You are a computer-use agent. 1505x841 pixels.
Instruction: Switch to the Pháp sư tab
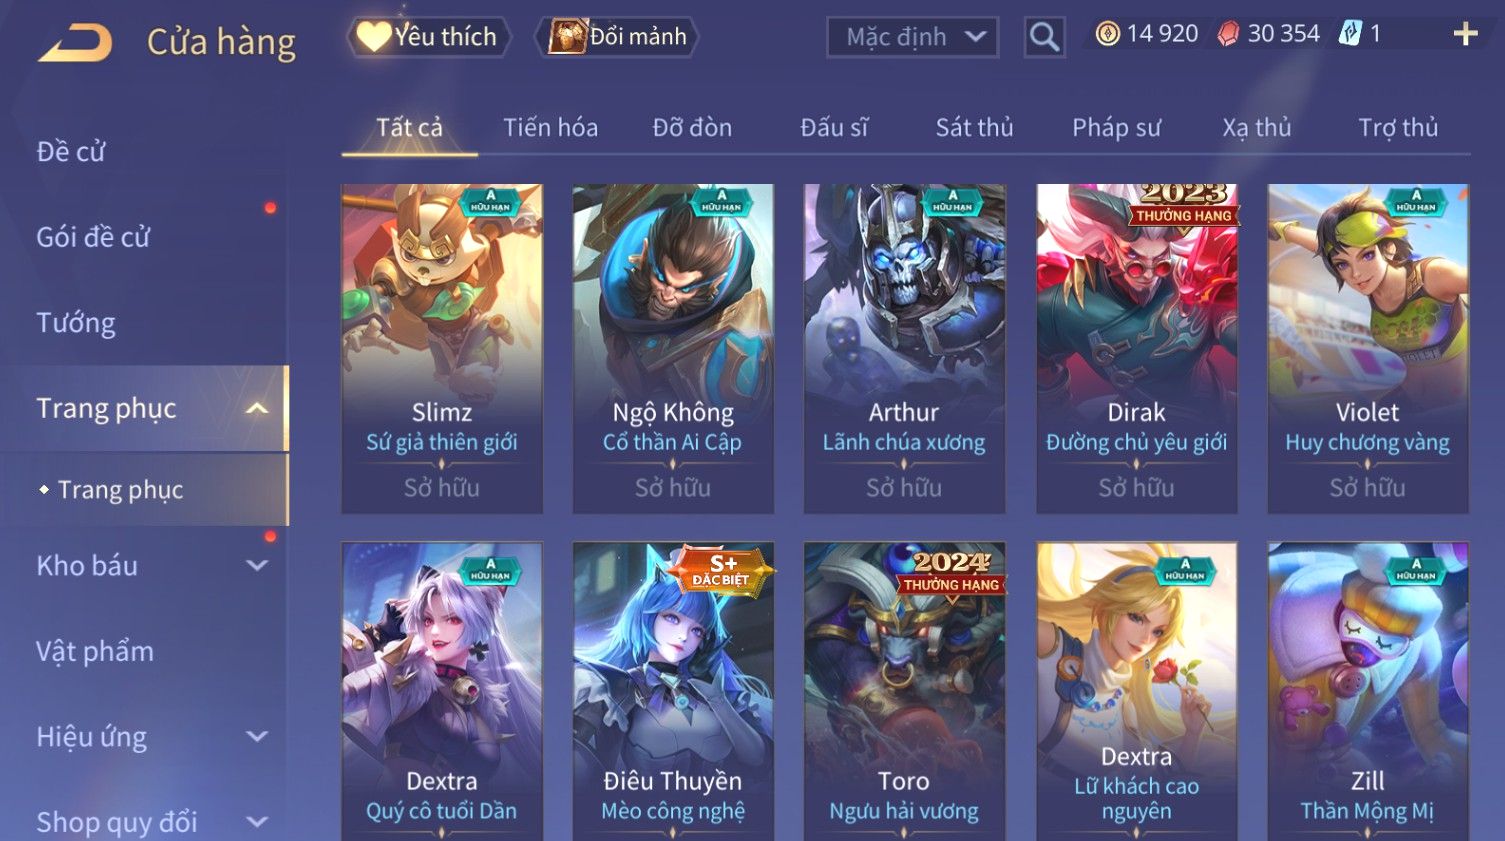(x=1116, y=128)
